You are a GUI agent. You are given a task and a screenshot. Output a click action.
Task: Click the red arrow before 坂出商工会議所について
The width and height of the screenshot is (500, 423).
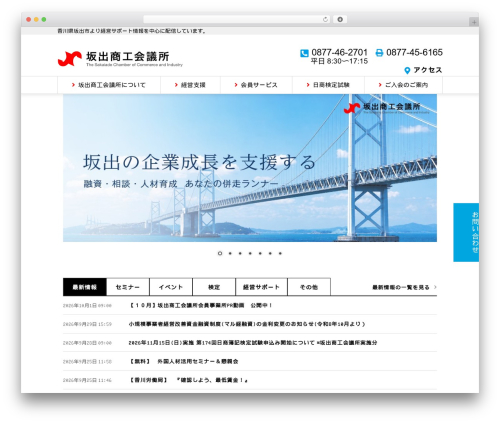tap(73, 85)
